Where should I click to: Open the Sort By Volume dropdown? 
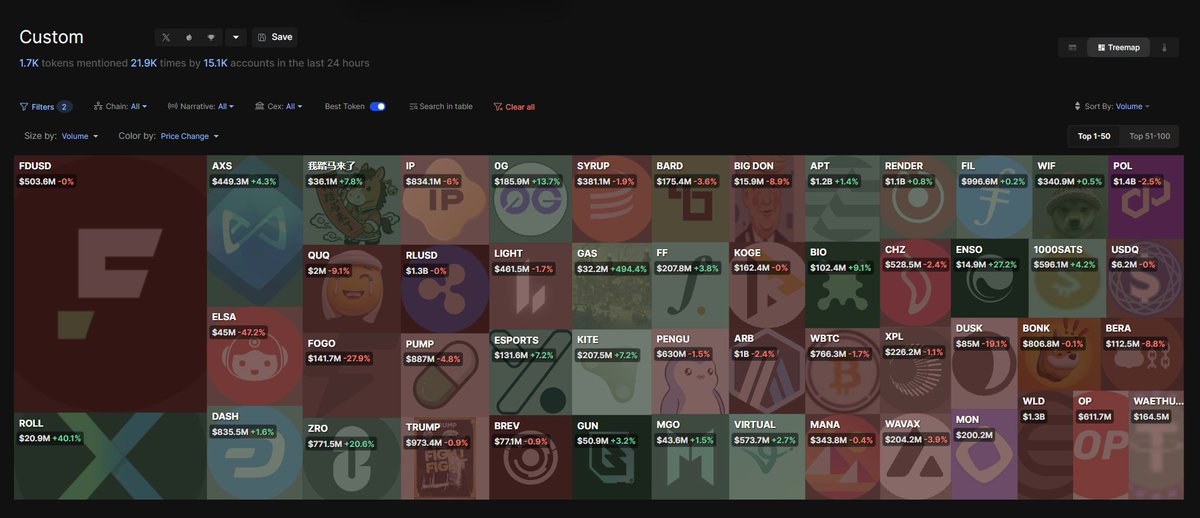(x=1111, y=106)
